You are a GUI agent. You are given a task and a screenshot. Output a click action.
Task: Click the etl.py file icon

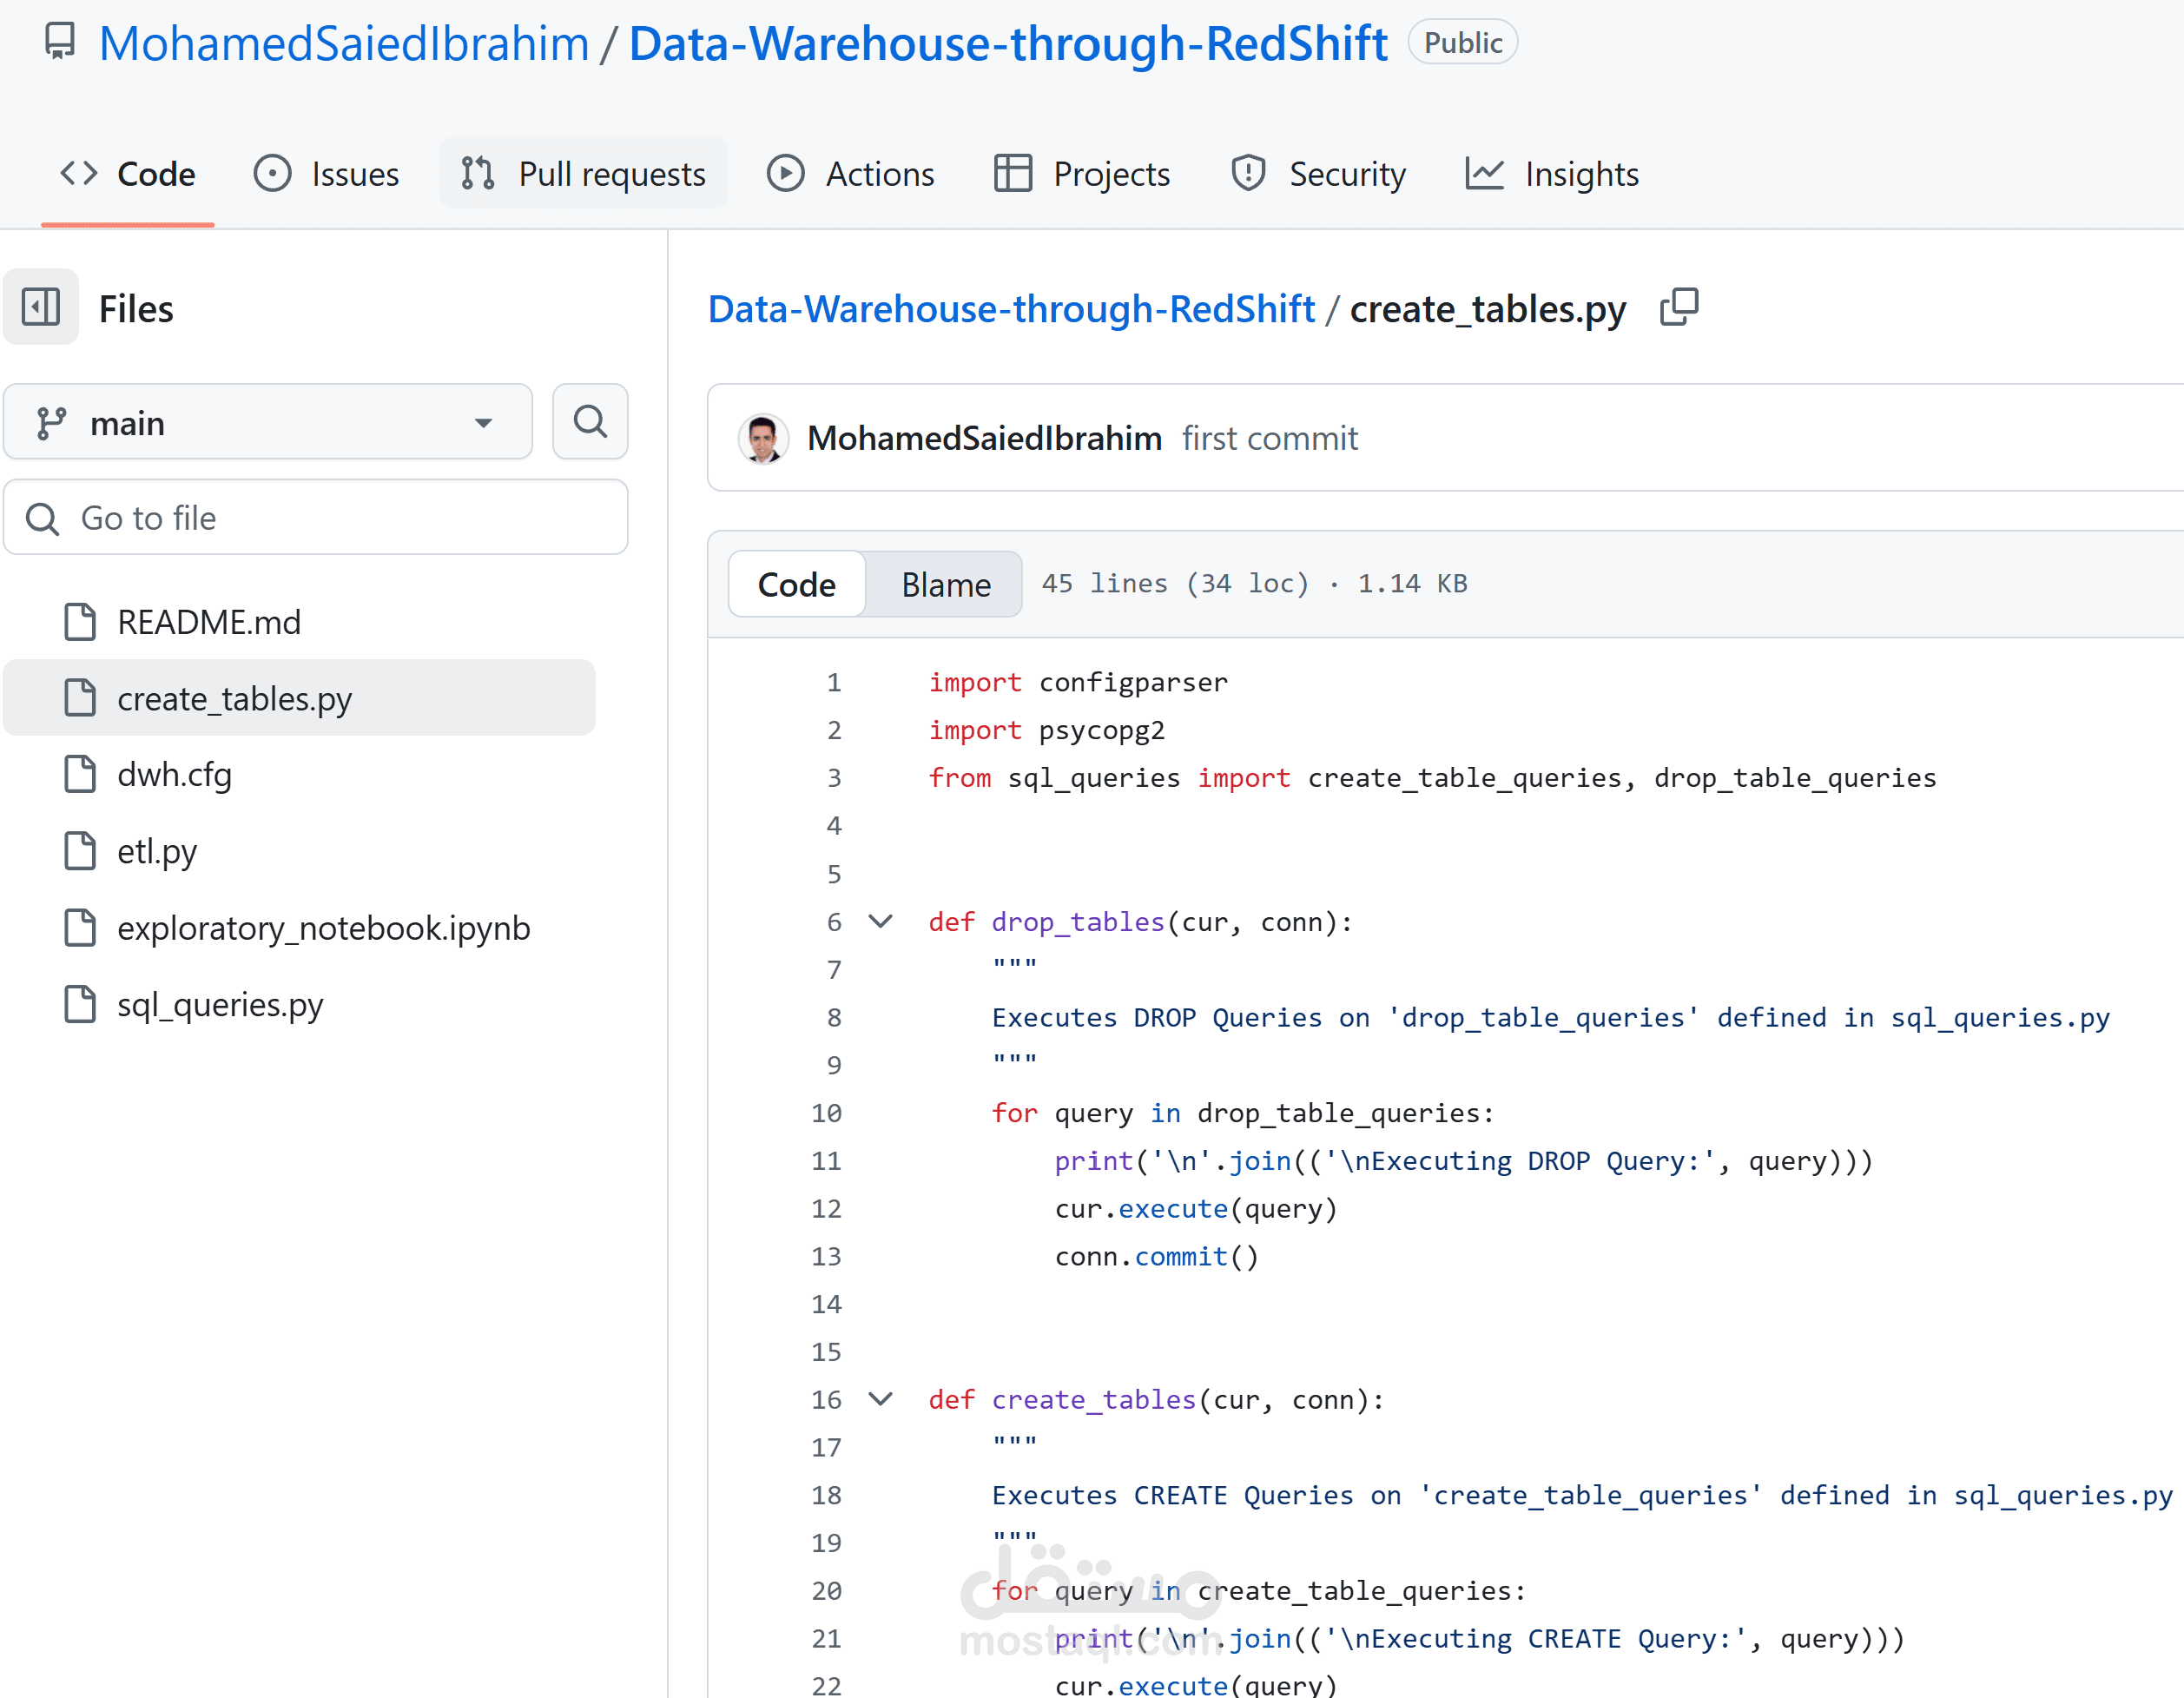[x=80, y=851]
